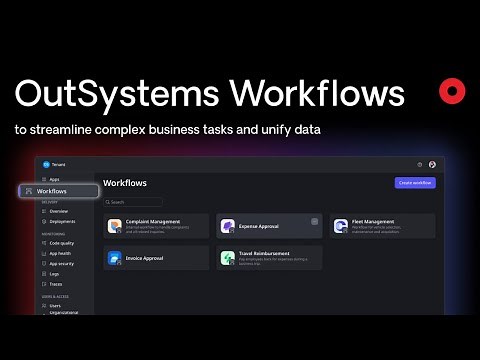Viewport: 480px width, 360px height.
Task: Click the Expense Approval workflow icon
Action: 228,226
